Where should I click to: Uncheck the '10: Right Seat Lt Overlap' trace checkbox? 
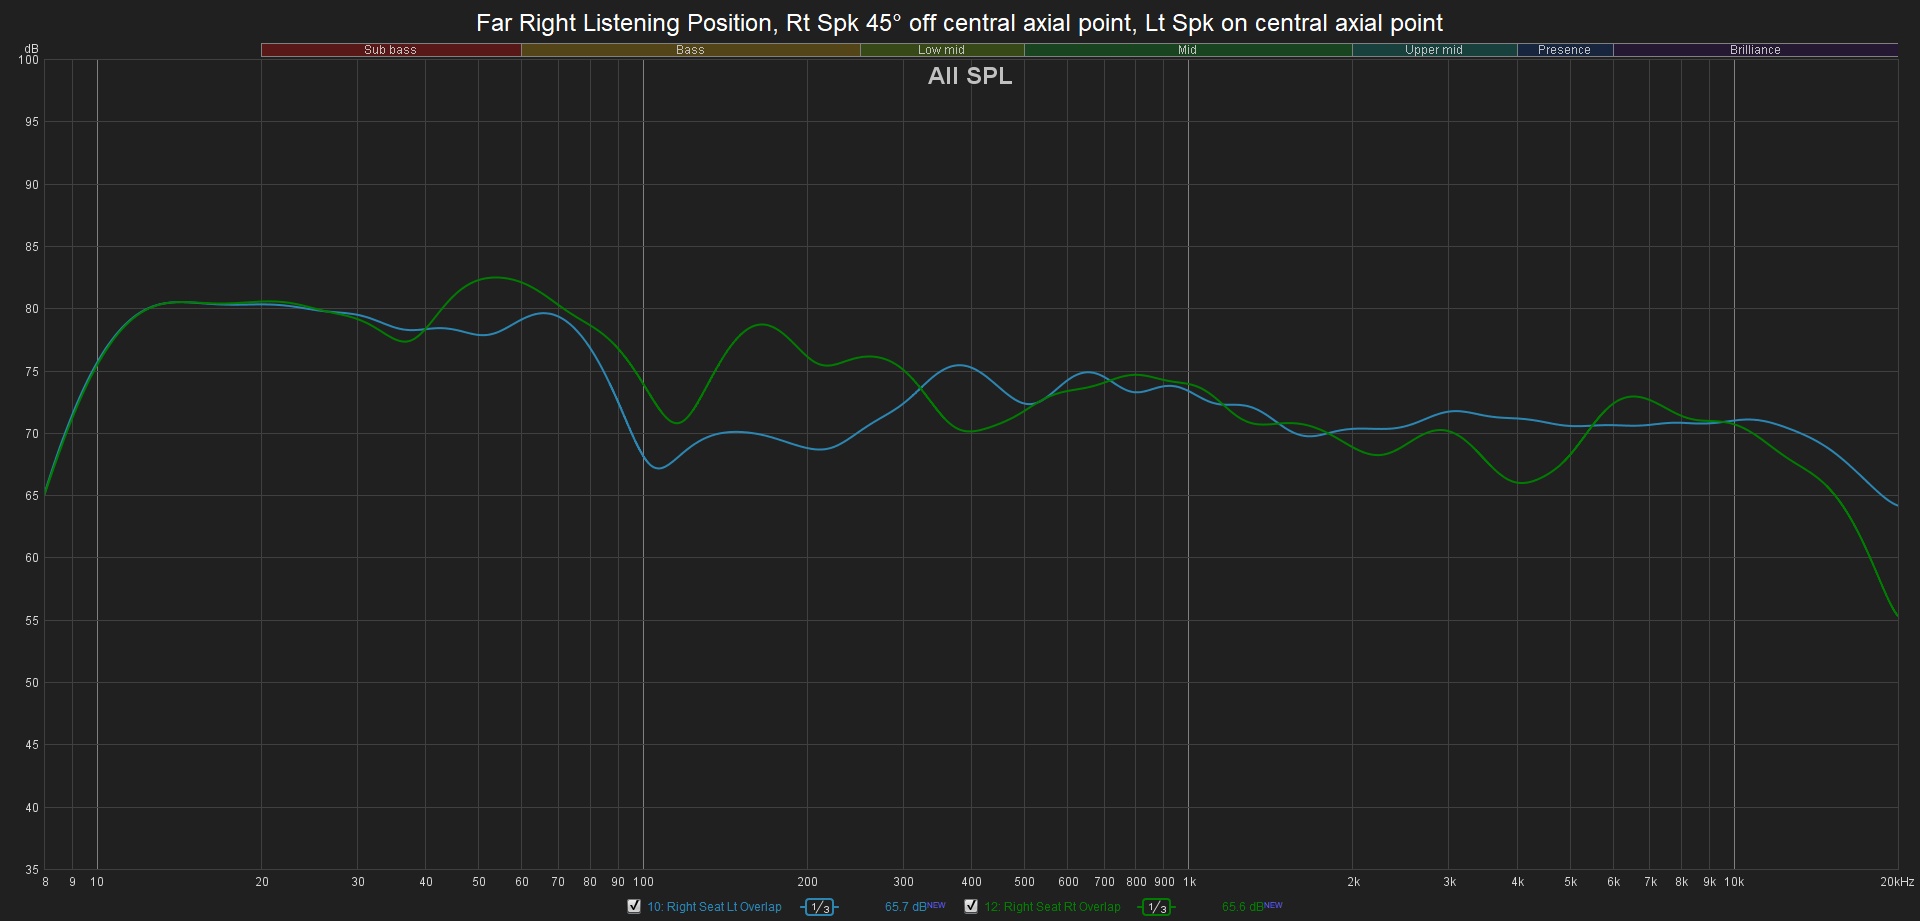[x=633, y=906]
